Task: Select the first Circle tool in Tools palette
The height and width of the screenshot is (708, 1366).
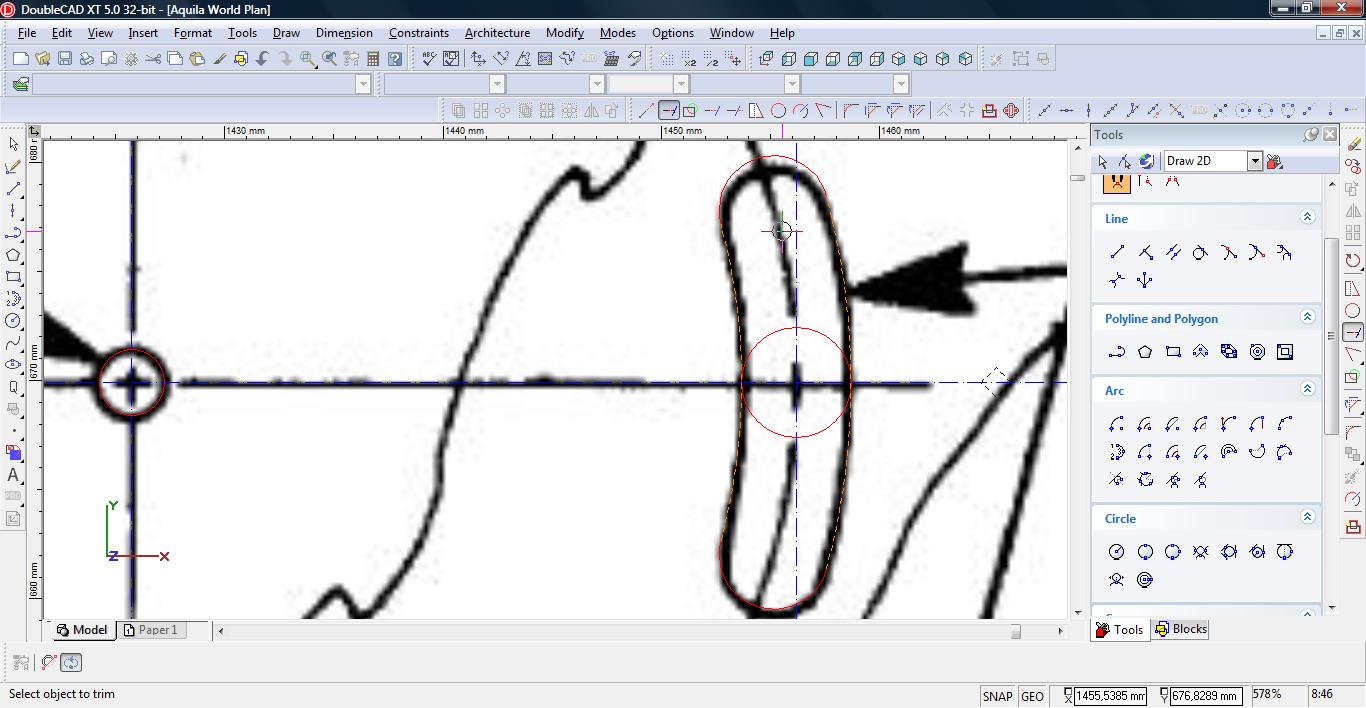Action: click(x=1117, y=551)
